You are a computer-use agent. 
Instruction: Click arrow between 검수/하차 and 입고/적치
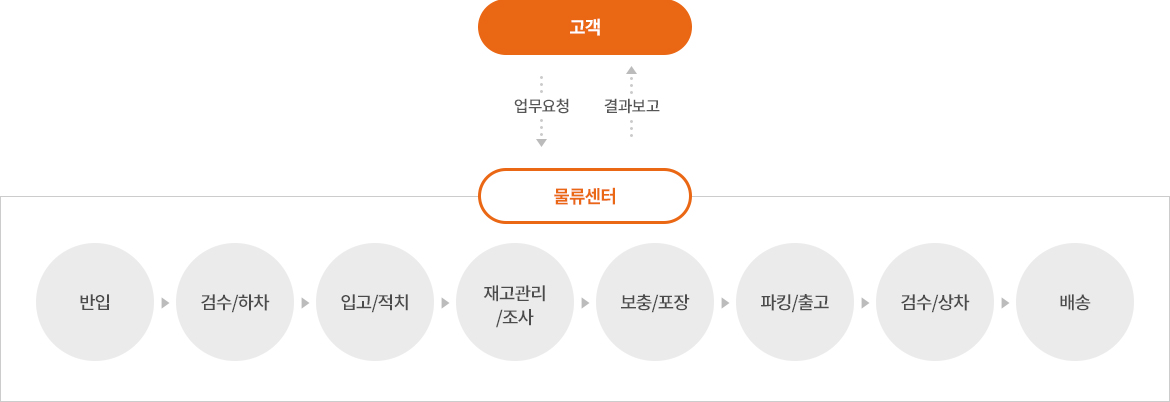tap(305, 304)
